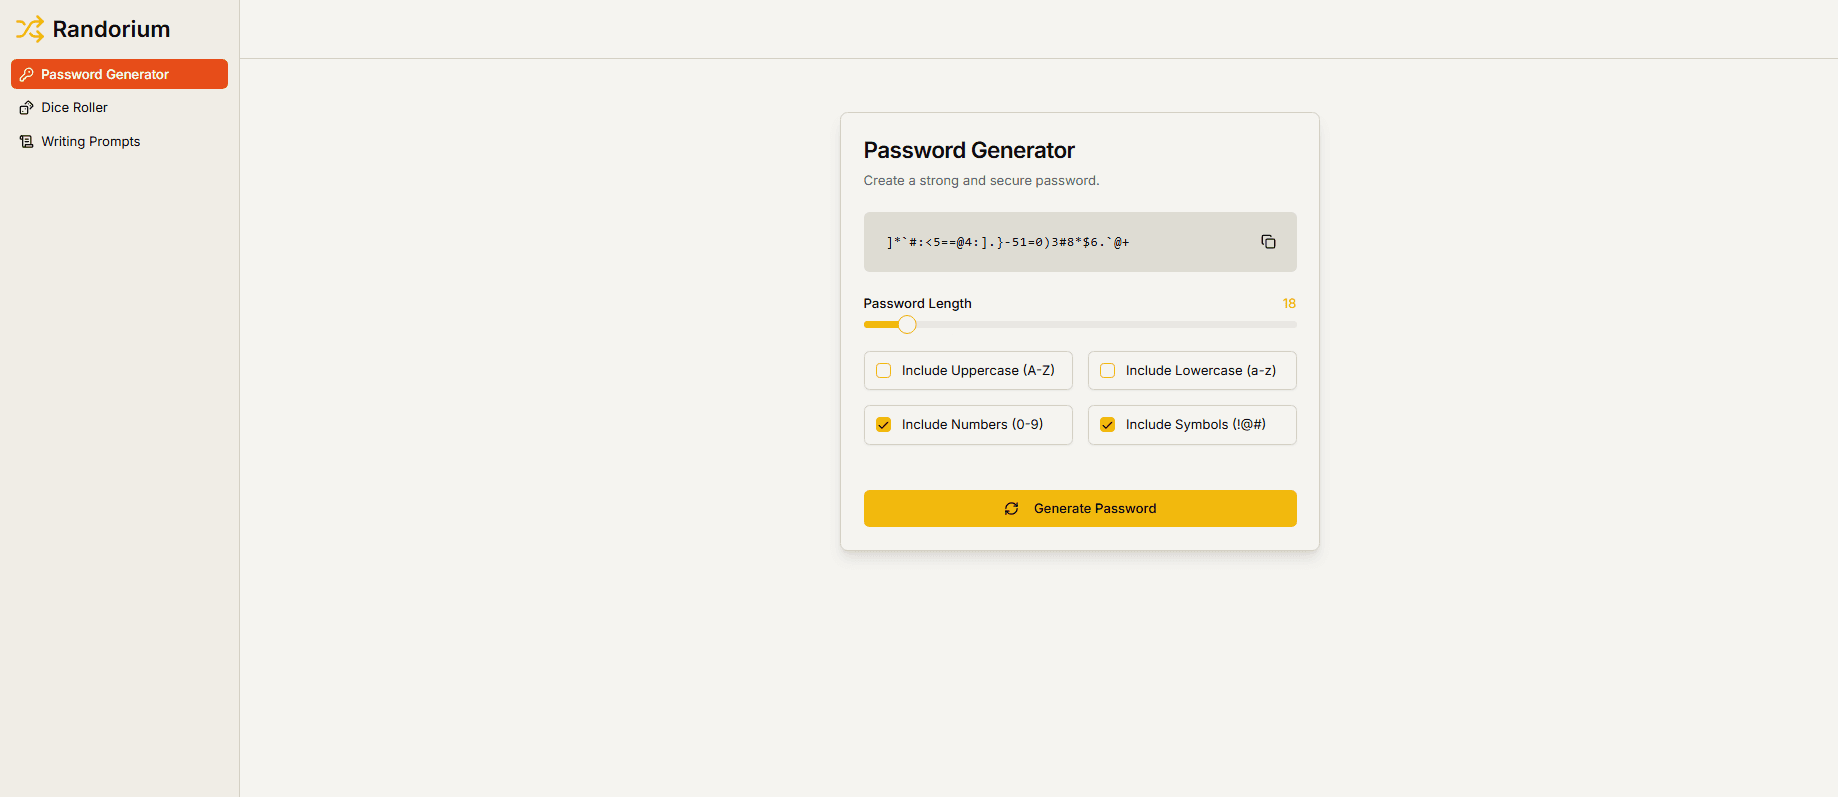Select Password Generator in sidebar
The width and height of the screenshot is (1838, 797).
(119, 74)
